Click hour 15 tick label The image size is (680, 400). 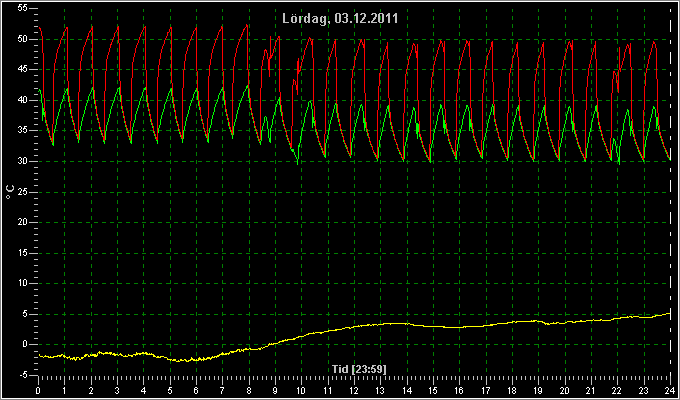433,390
